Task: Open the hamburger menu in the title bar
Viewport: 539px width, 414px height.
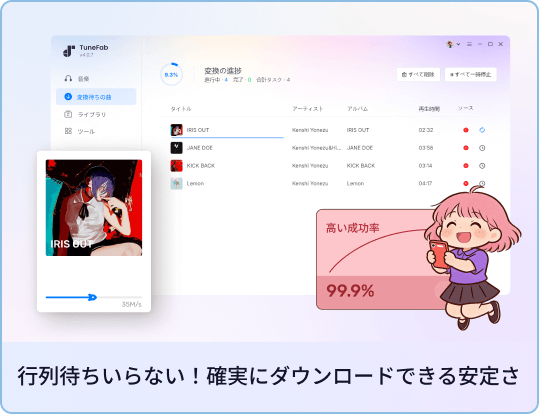Action: 469,44
